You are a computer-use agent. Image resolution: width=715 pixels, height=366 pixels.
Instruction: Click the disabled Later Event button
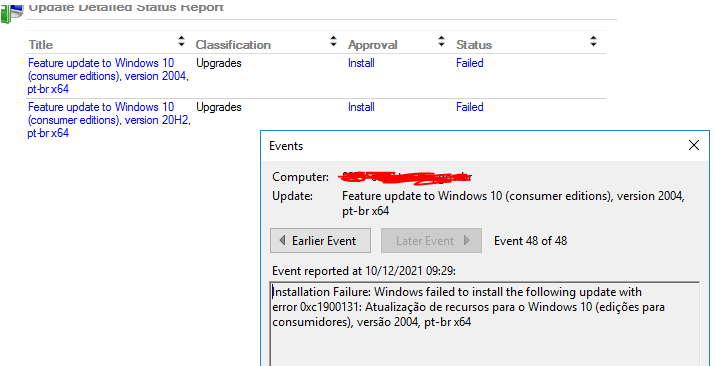(x=431, y=241)
